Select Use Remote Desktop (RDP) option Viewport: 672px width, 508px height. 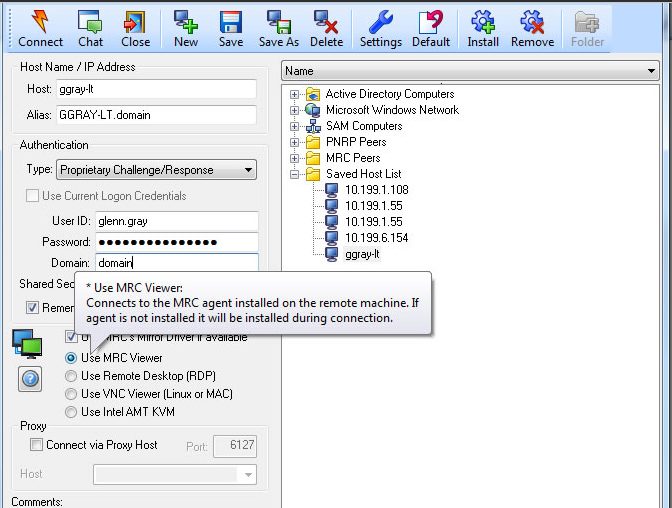click(71, 376)
